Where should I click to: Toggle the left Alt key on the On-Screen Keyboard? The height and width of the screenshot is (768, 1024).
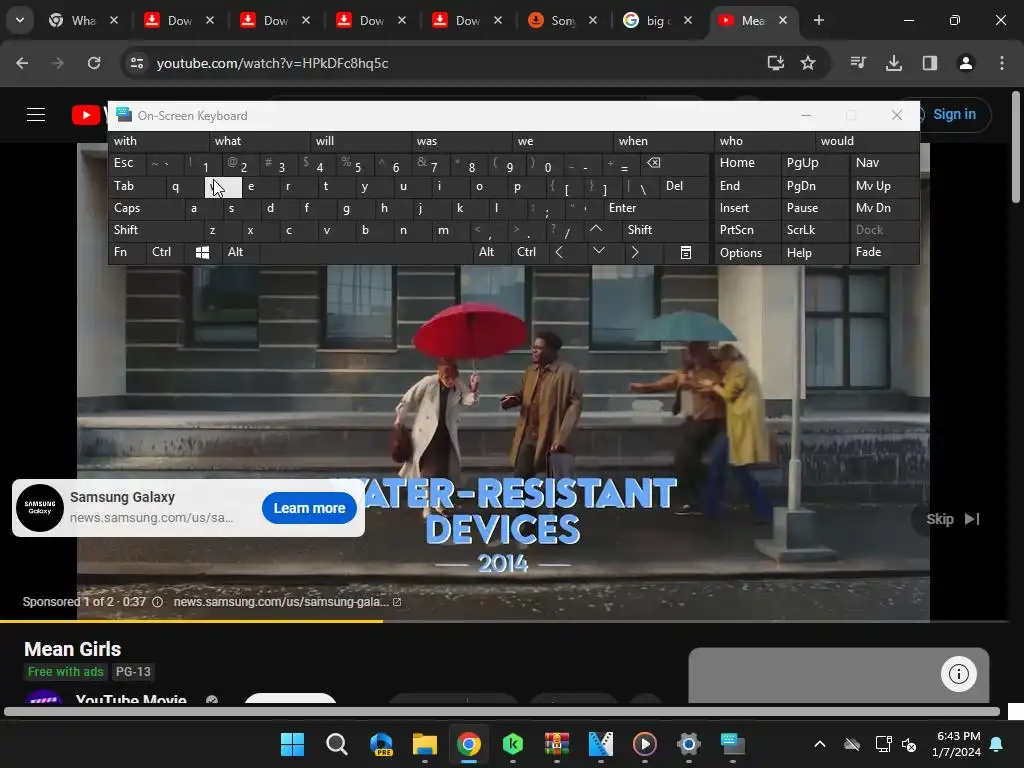[x=240, y=252]
